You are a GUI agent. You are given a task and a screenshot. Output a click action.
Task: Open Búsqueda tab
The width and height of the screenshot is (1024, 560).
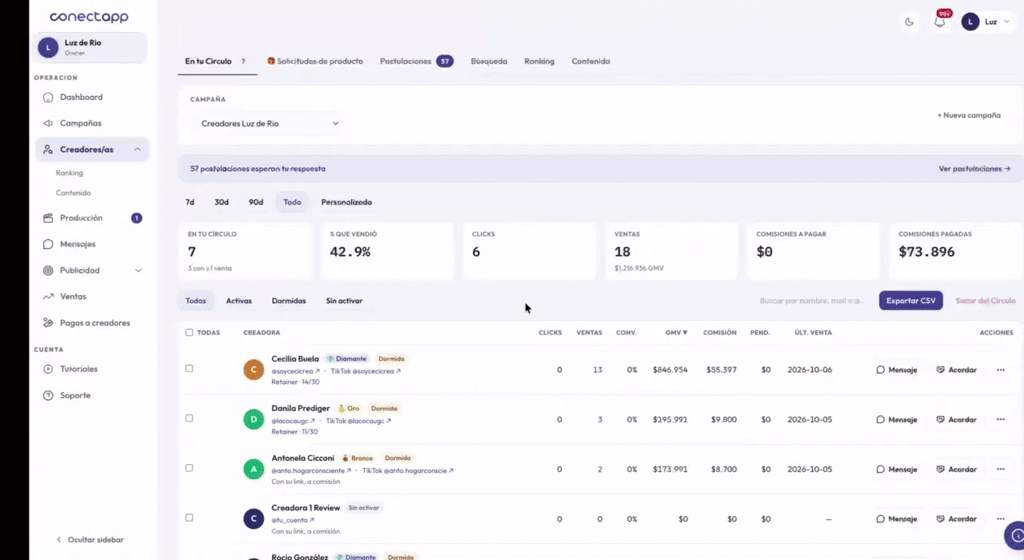[x=488, y=61]
